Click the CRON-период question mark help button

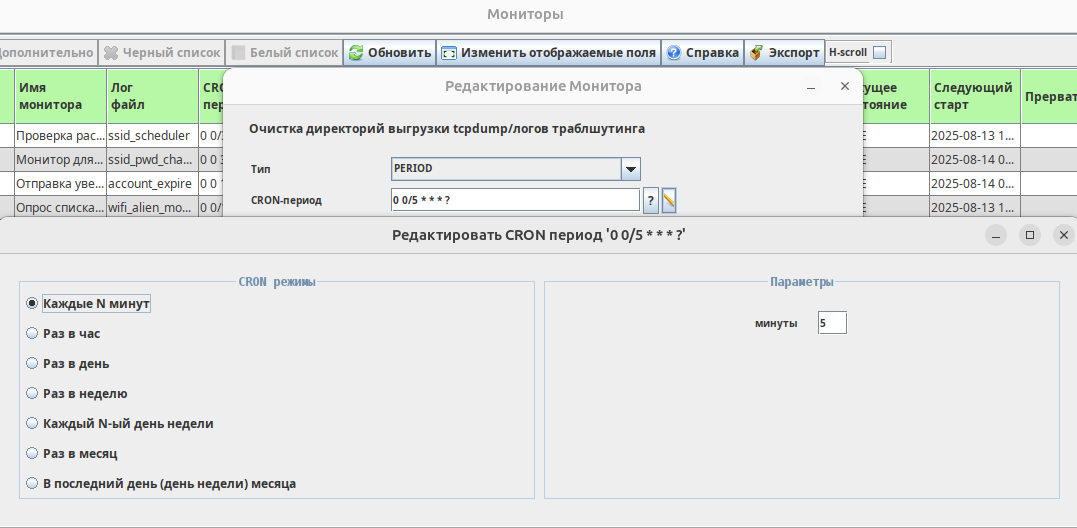650,200
